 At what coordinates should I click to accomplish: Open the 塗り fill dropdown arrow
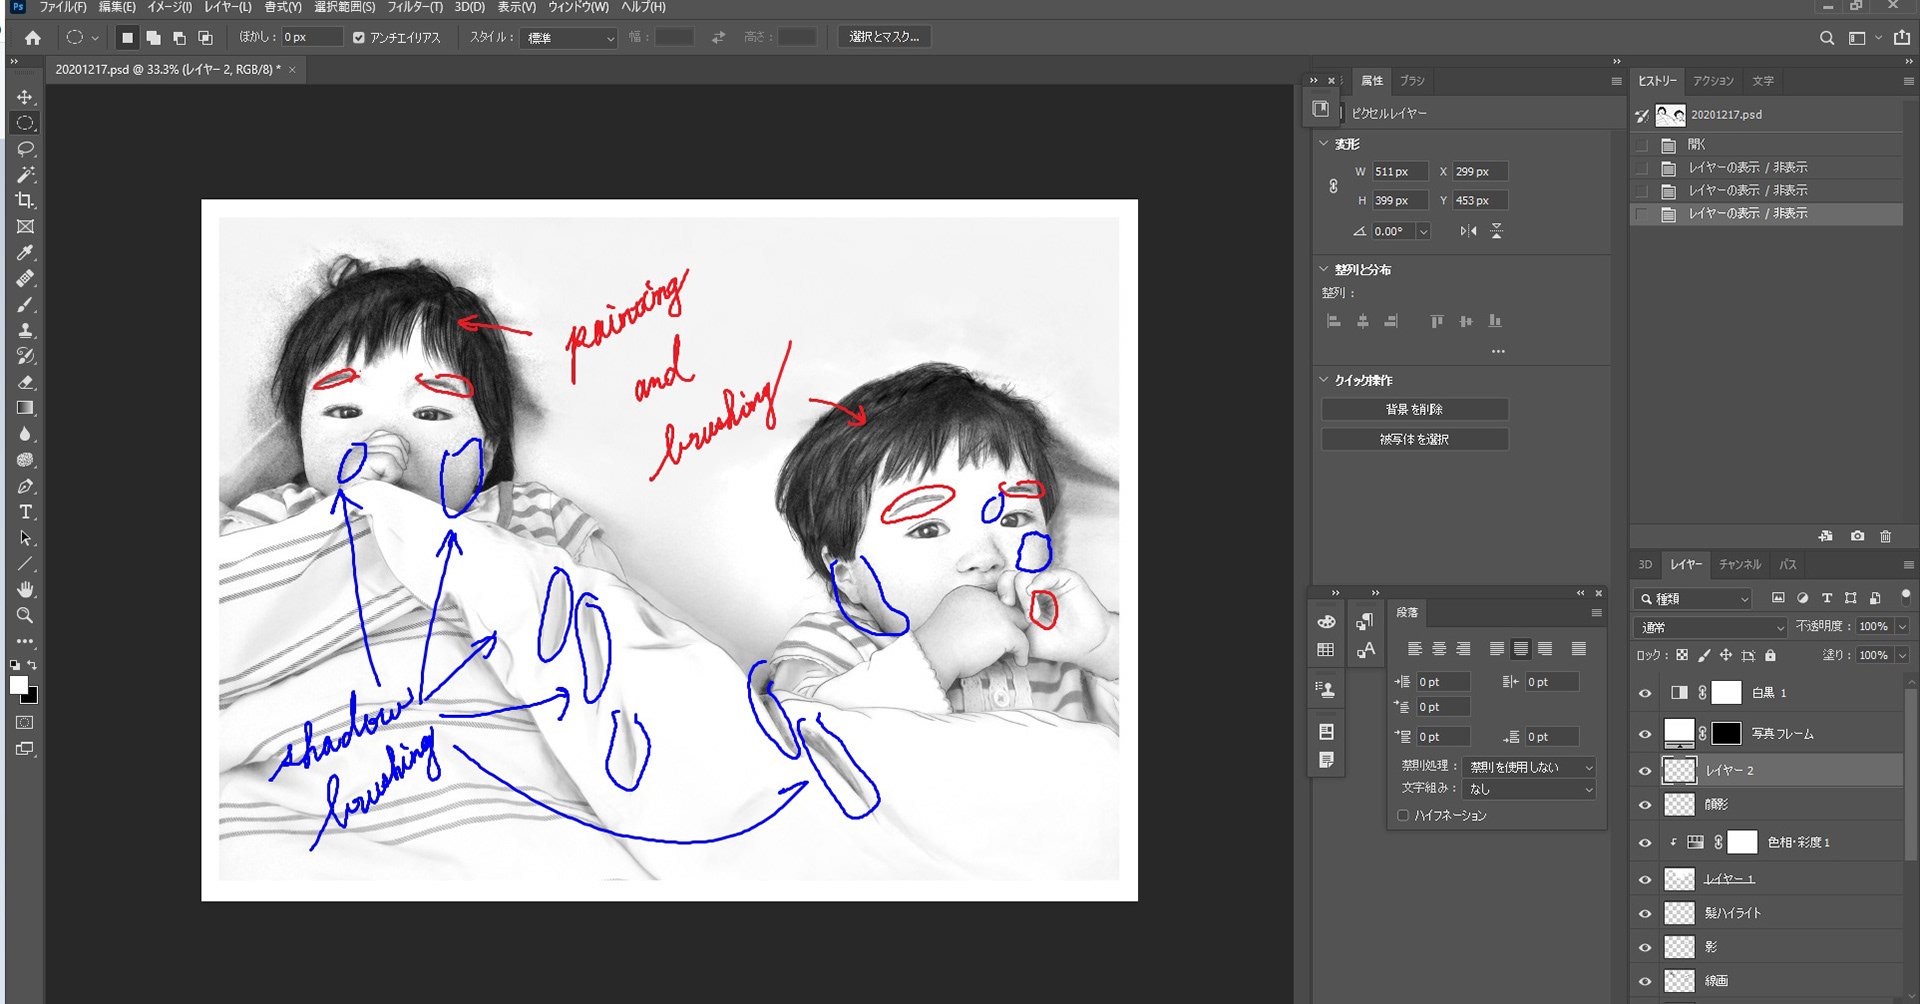[1902, 655]
